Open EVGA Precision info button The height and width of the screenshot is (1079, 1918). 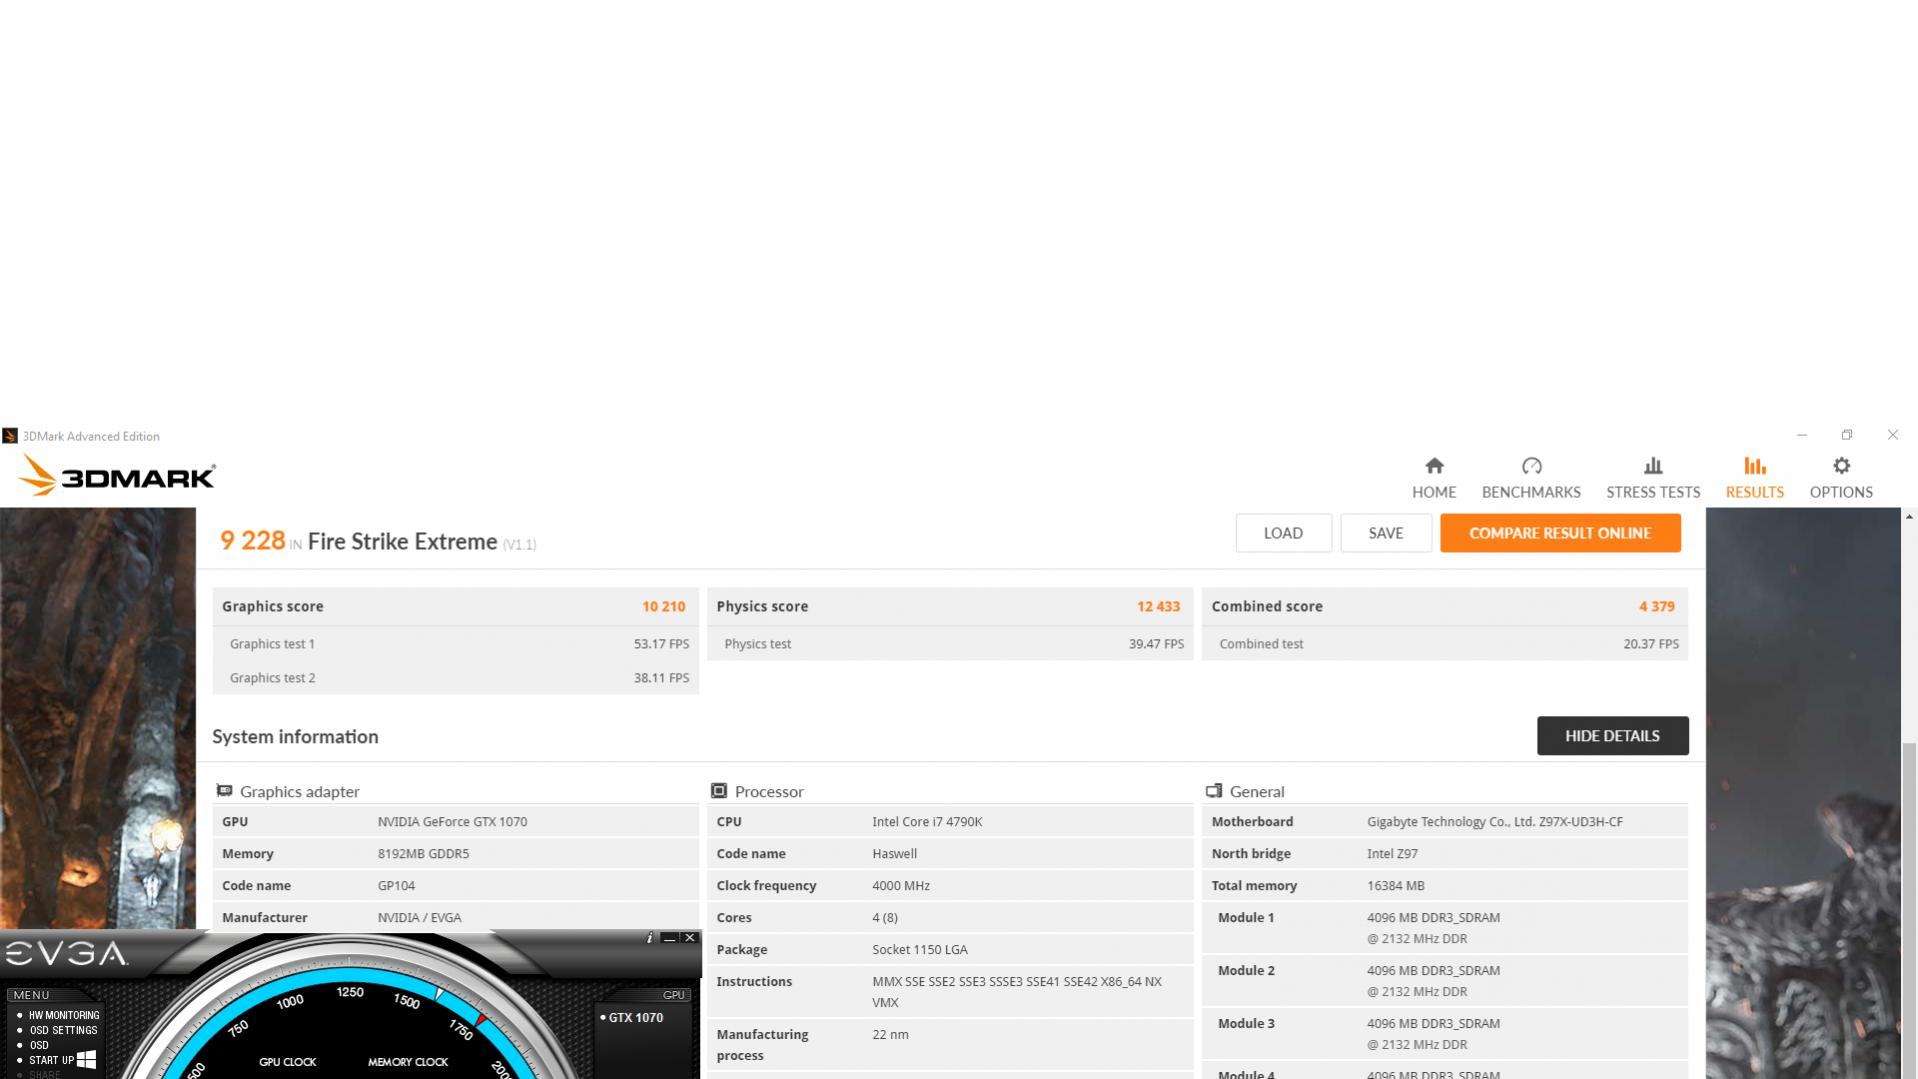[649, 938]
